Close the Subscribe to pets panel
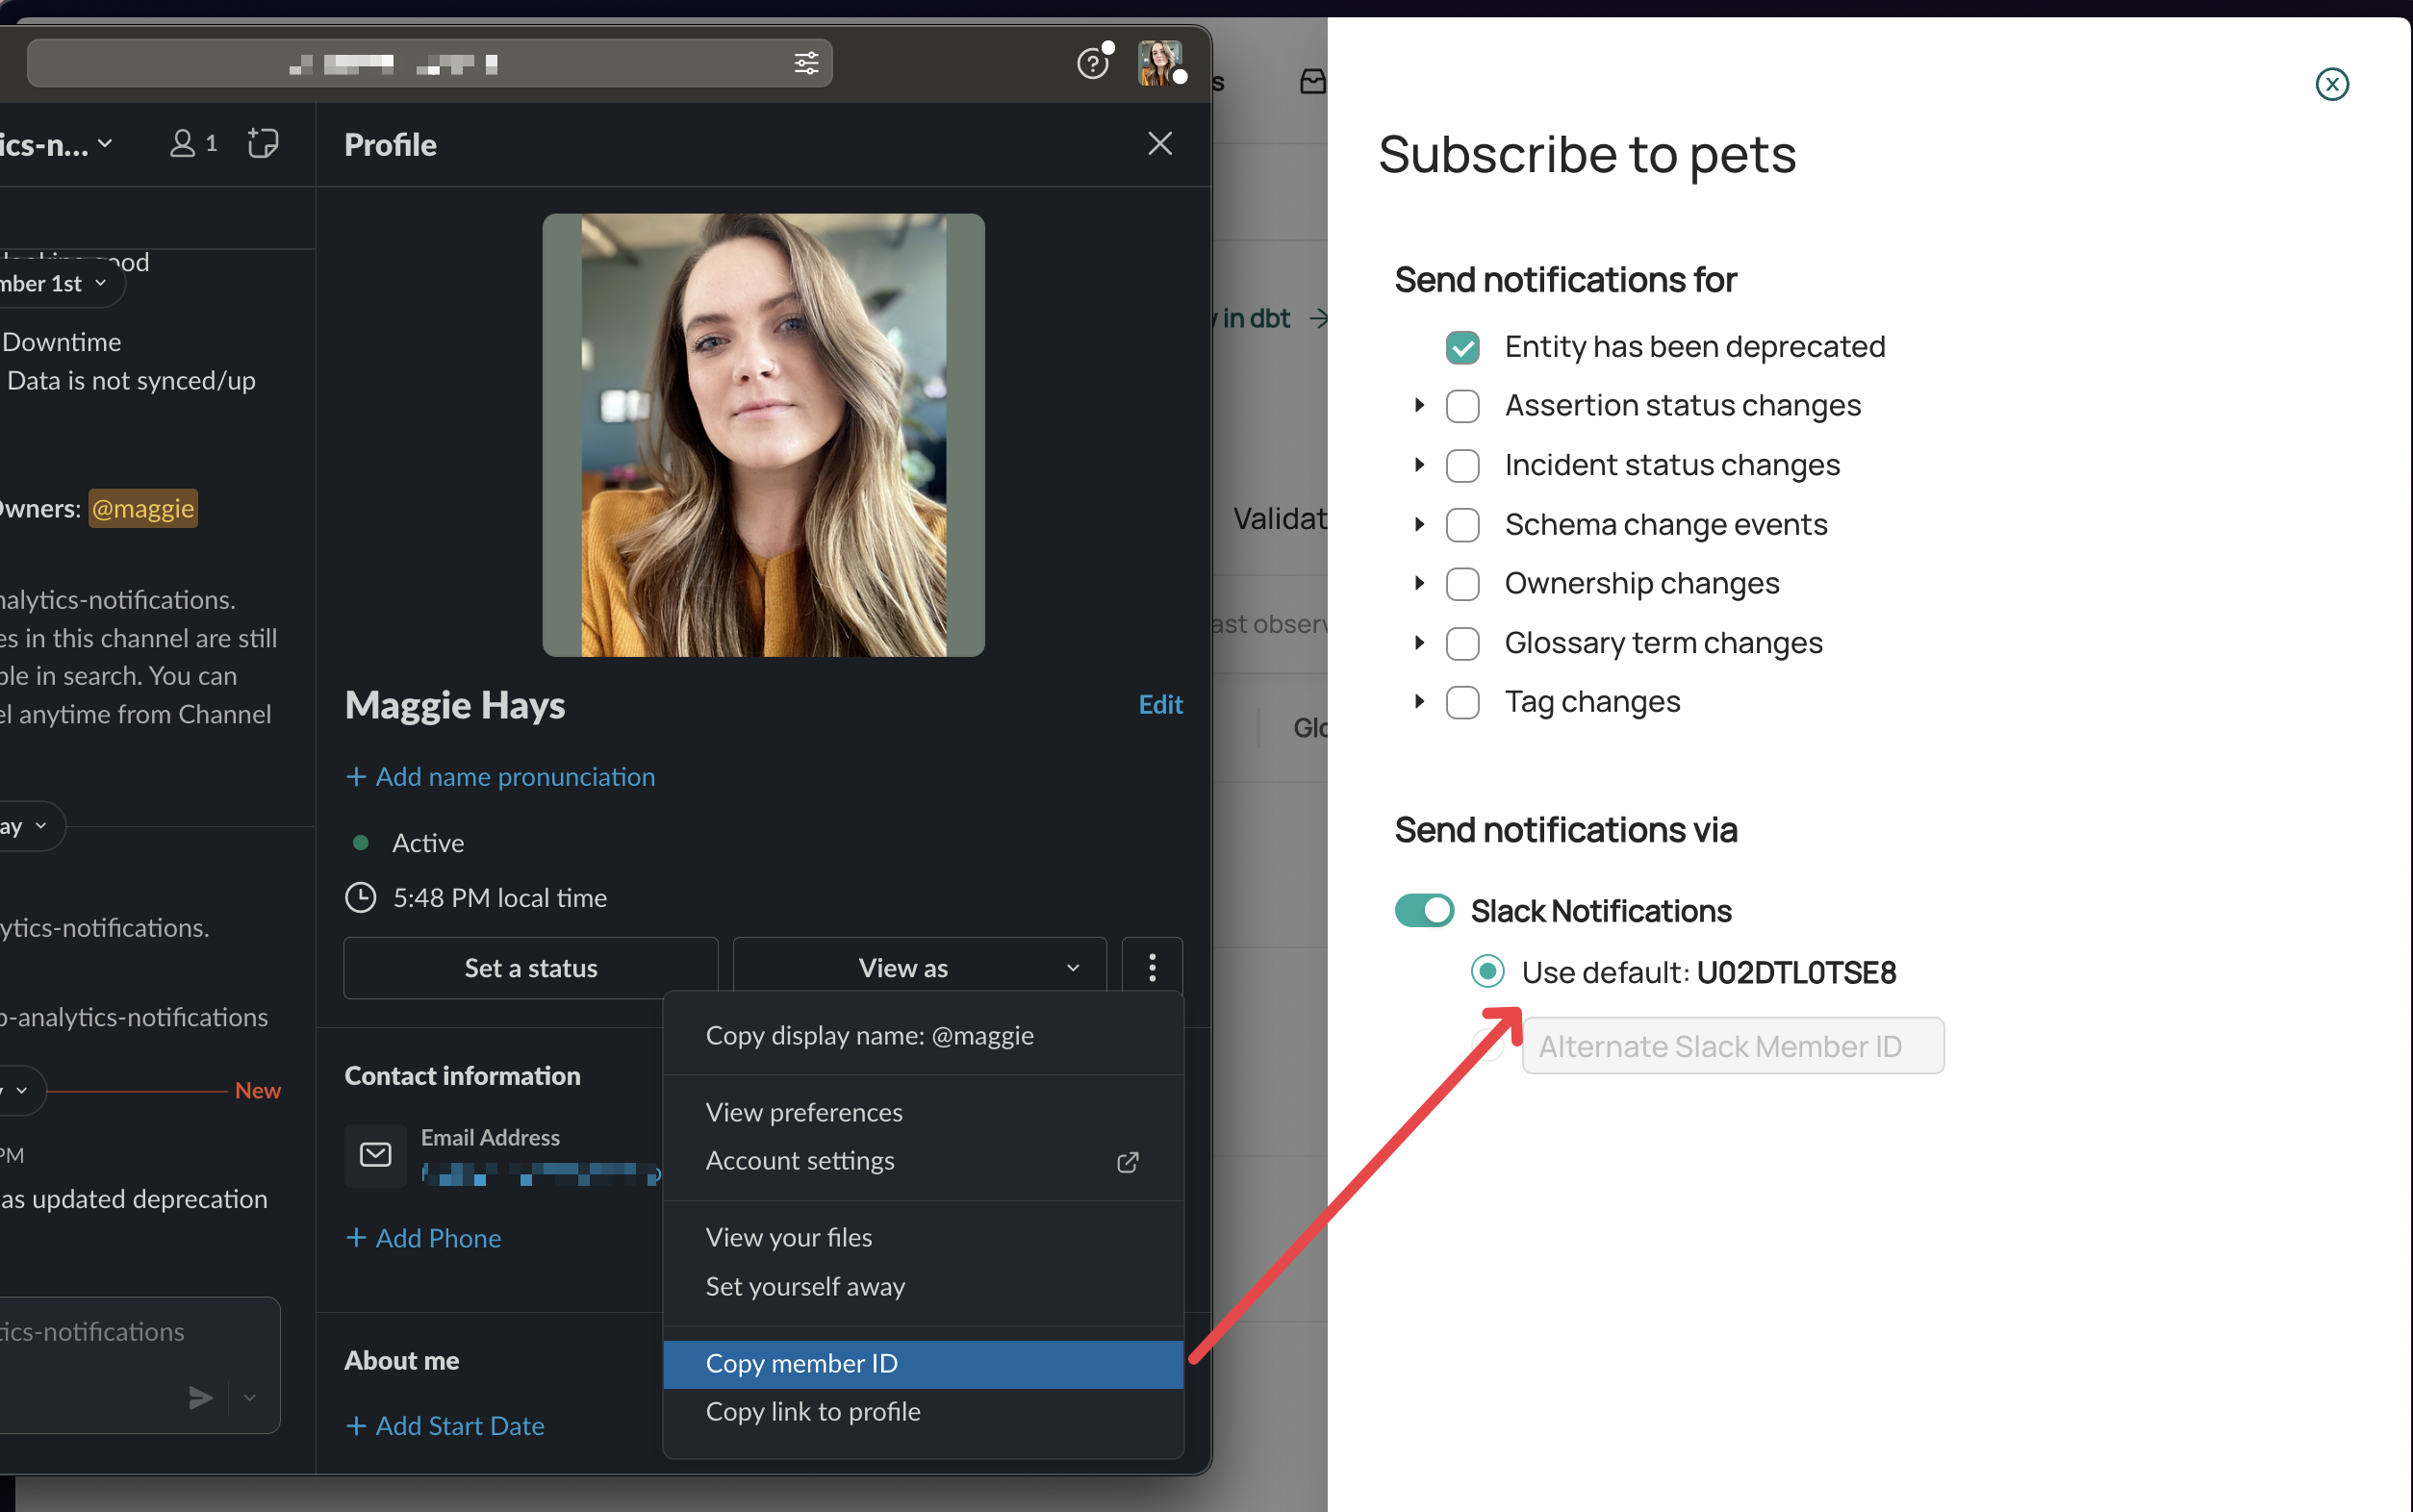The image size is (2413, 1512). click(2331, 84)
